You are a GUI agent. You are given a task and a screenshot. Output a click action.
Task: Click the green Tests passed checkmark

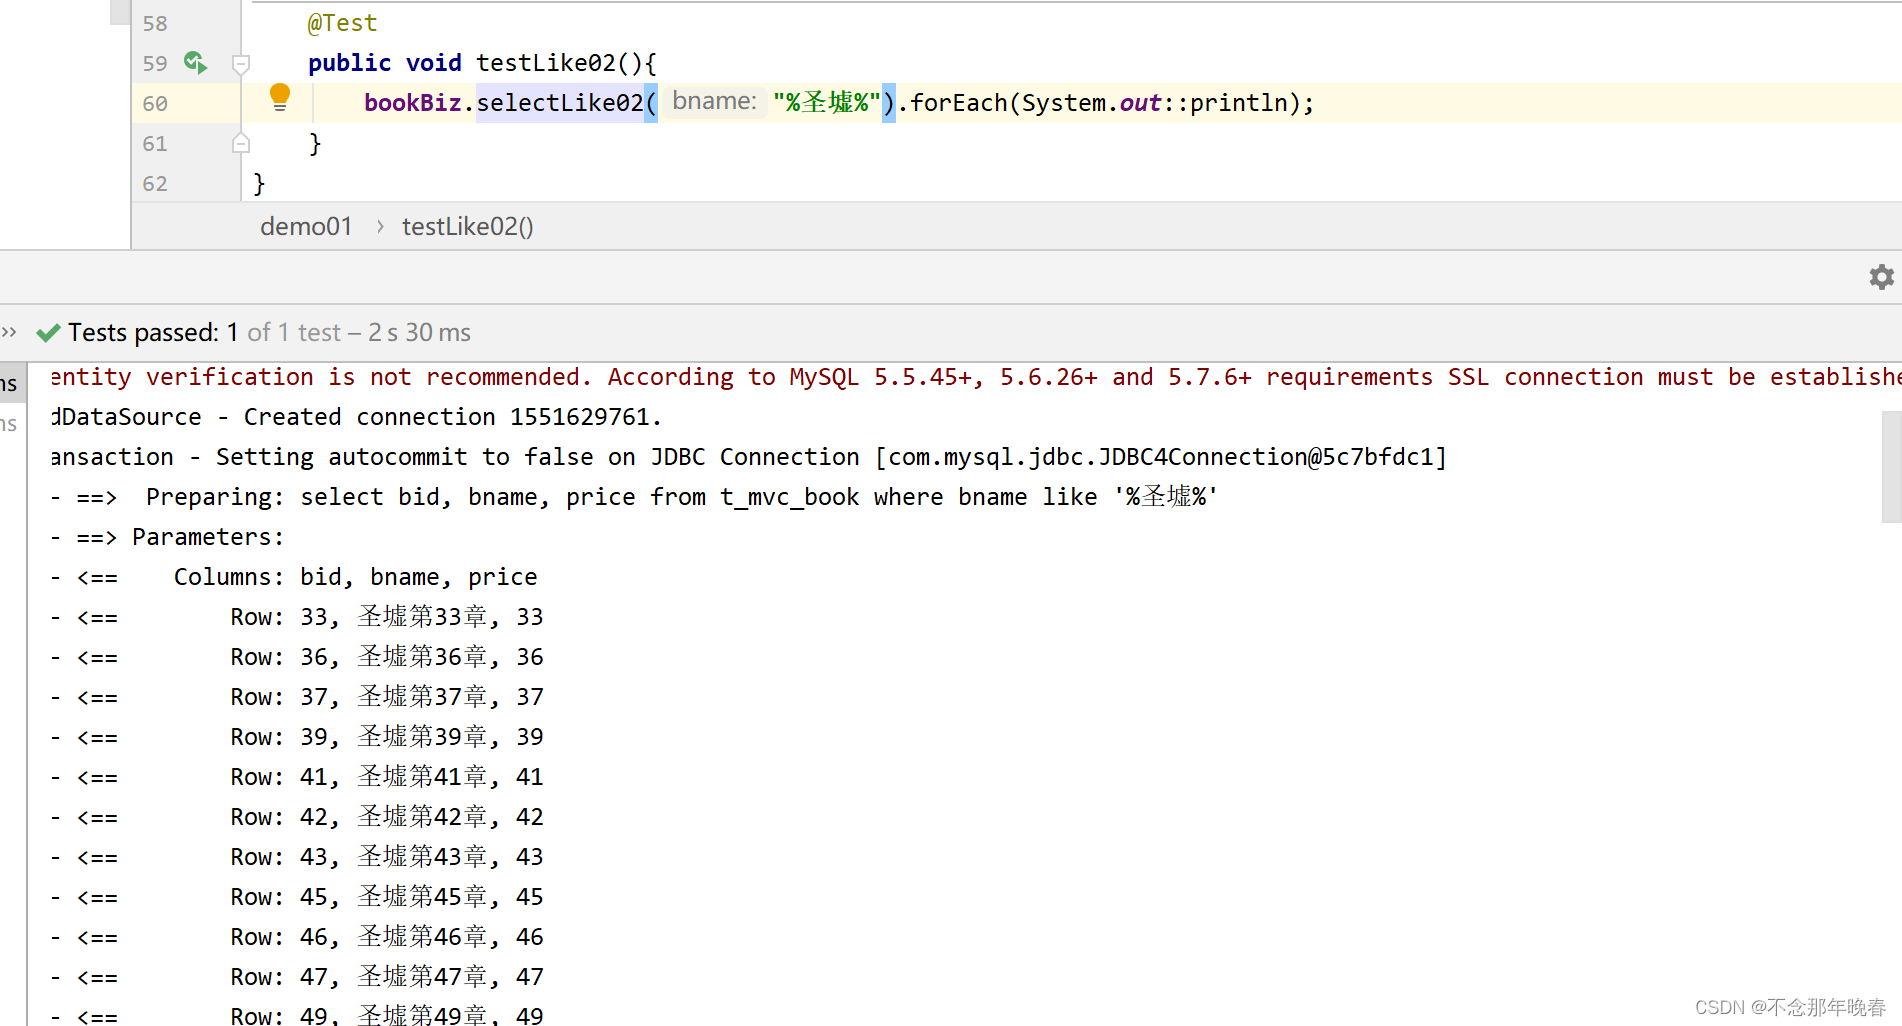point(47,333)
